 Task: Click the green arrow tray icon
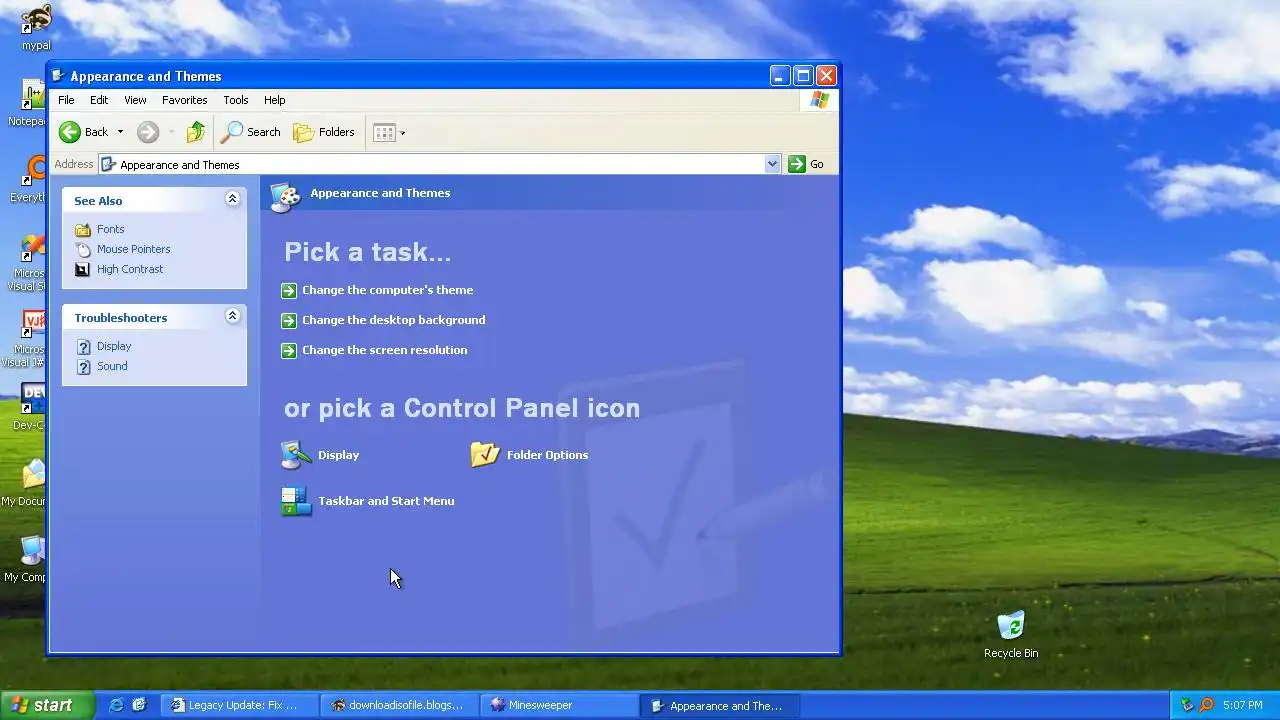(x=1187, y=705)
